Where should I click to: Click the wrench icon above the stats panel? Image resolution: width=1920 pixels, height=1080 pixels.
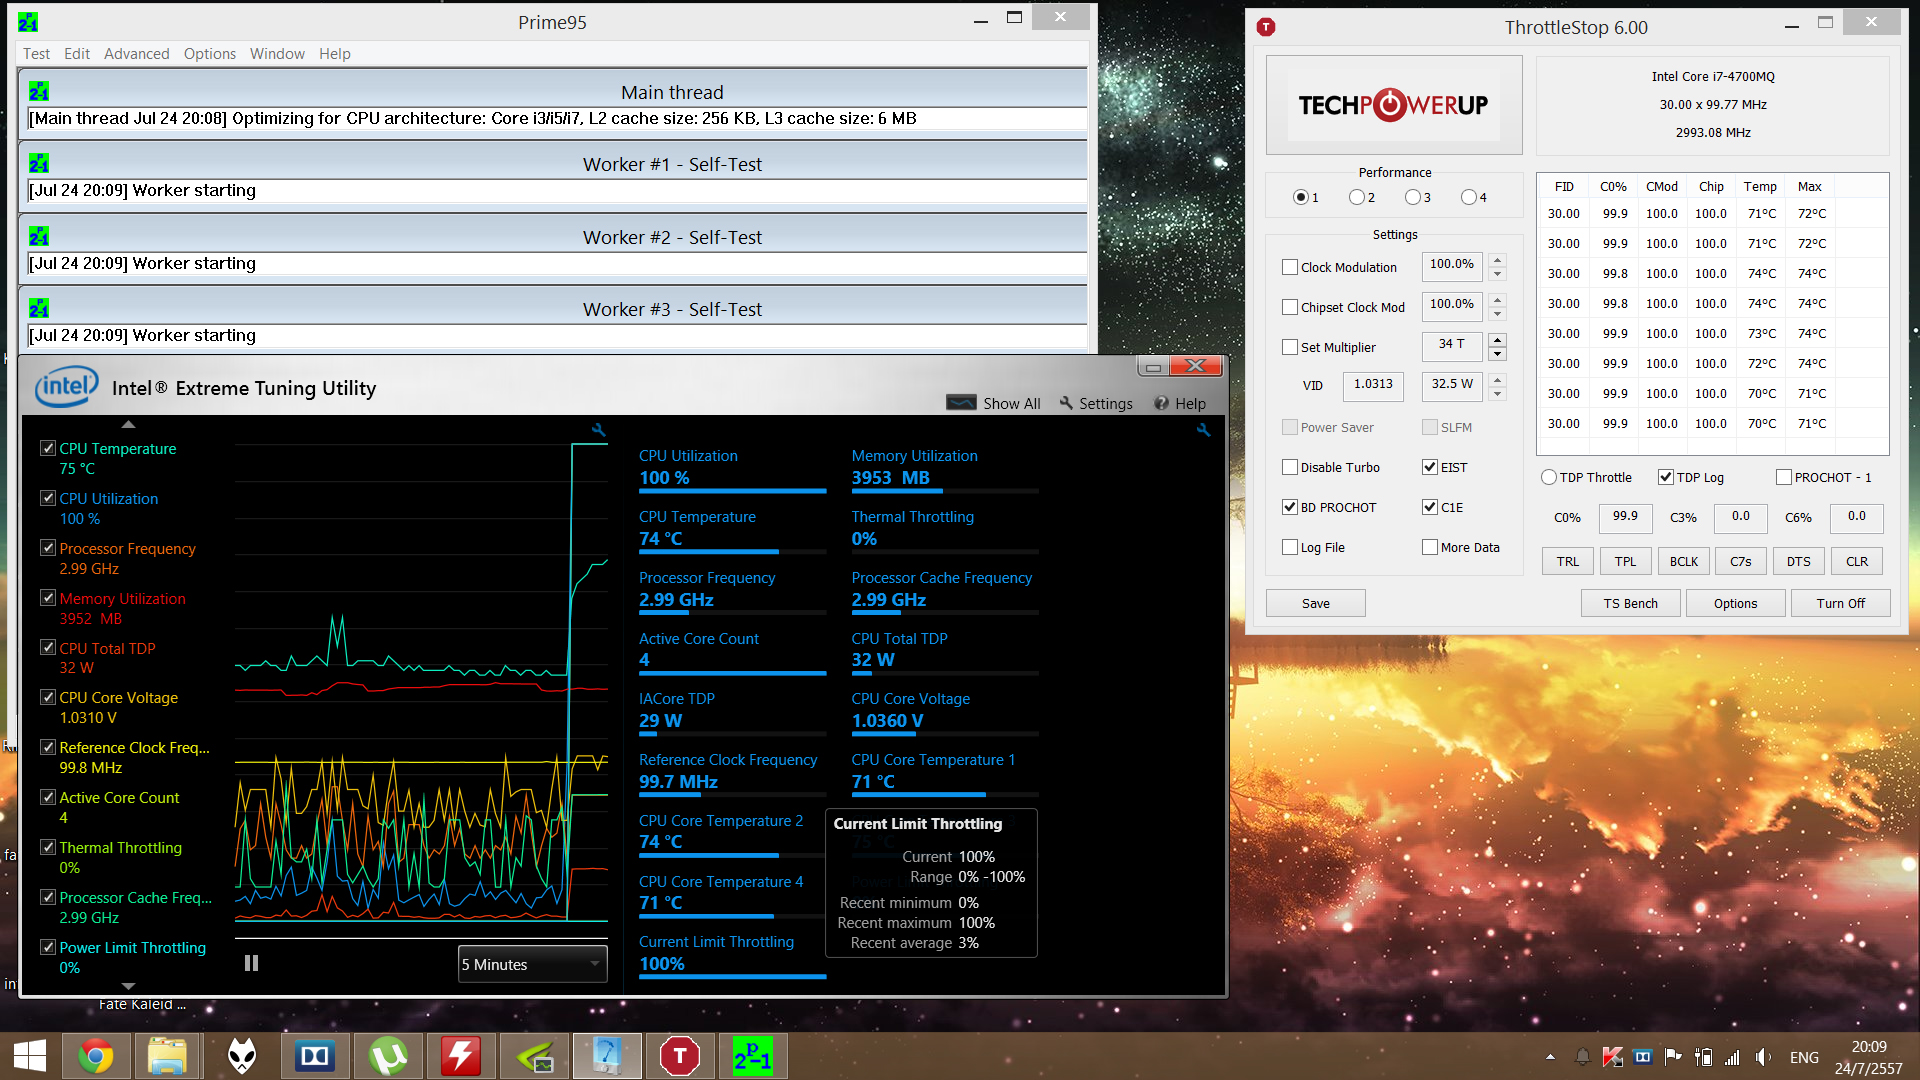pos(1203,430)
